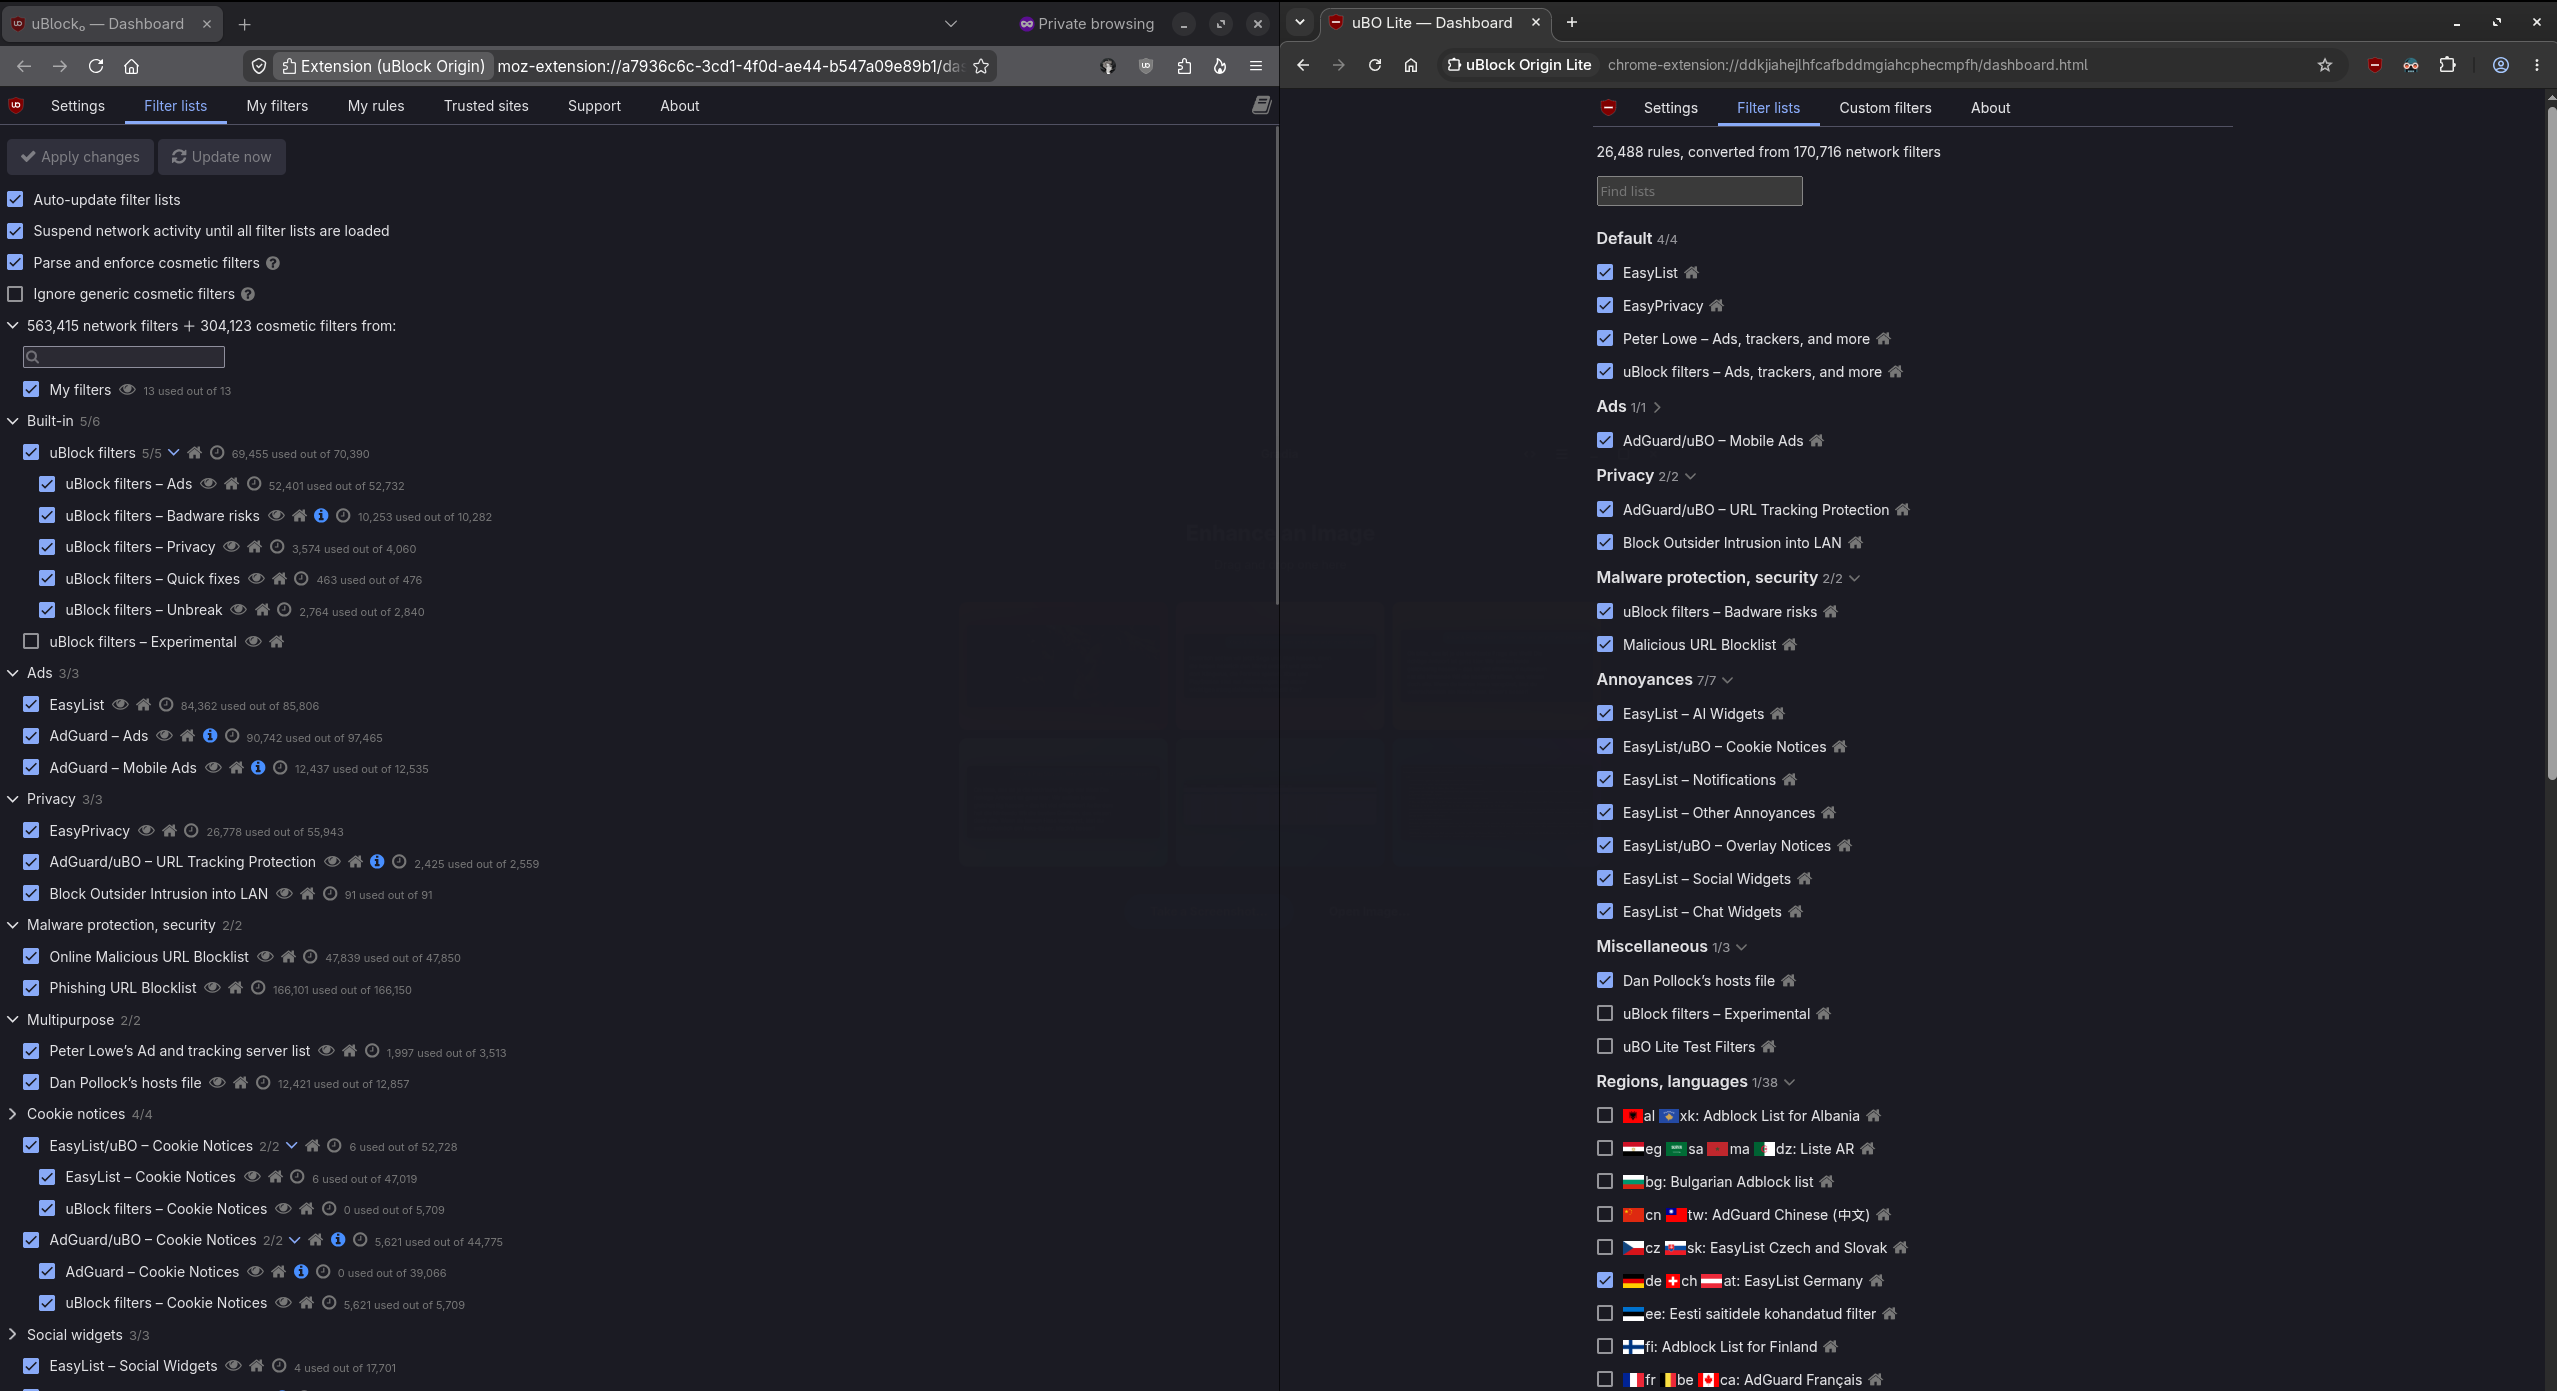Collapse Annoyances section in uBO Lite
The width and height of the screenshot is (2557, 1391).
1727,680
